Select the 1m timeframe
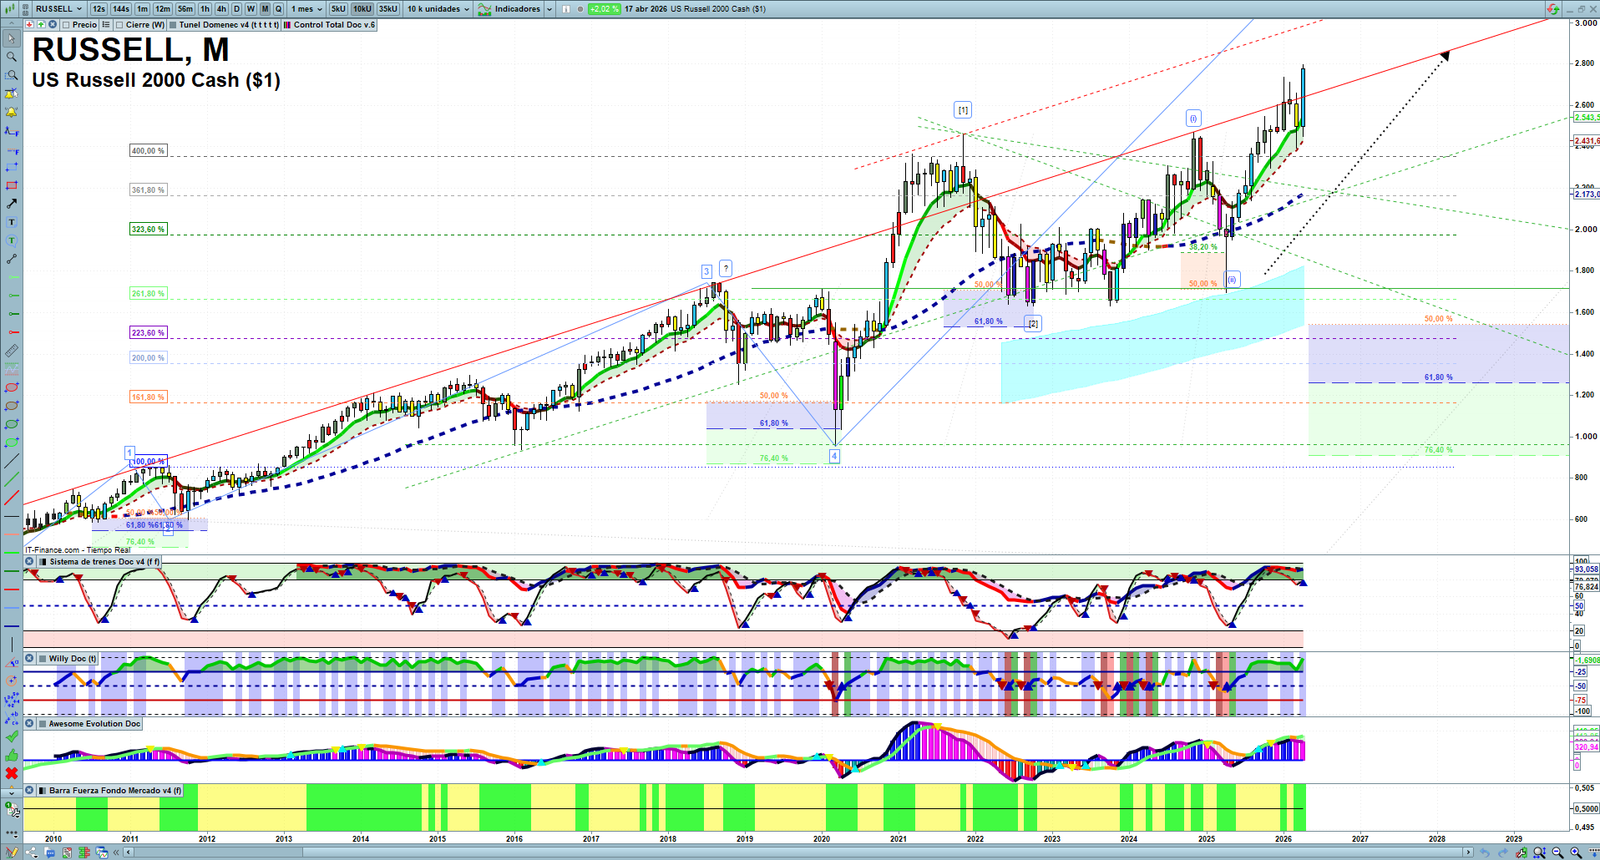Viewport: 1600px width, 860px height. click(143, 9)
